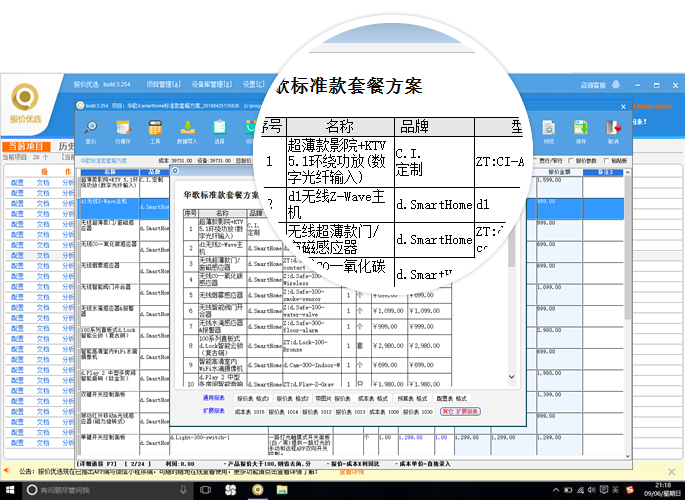
Task: Click the 数据导入 import icon
Action: (187, 132)
